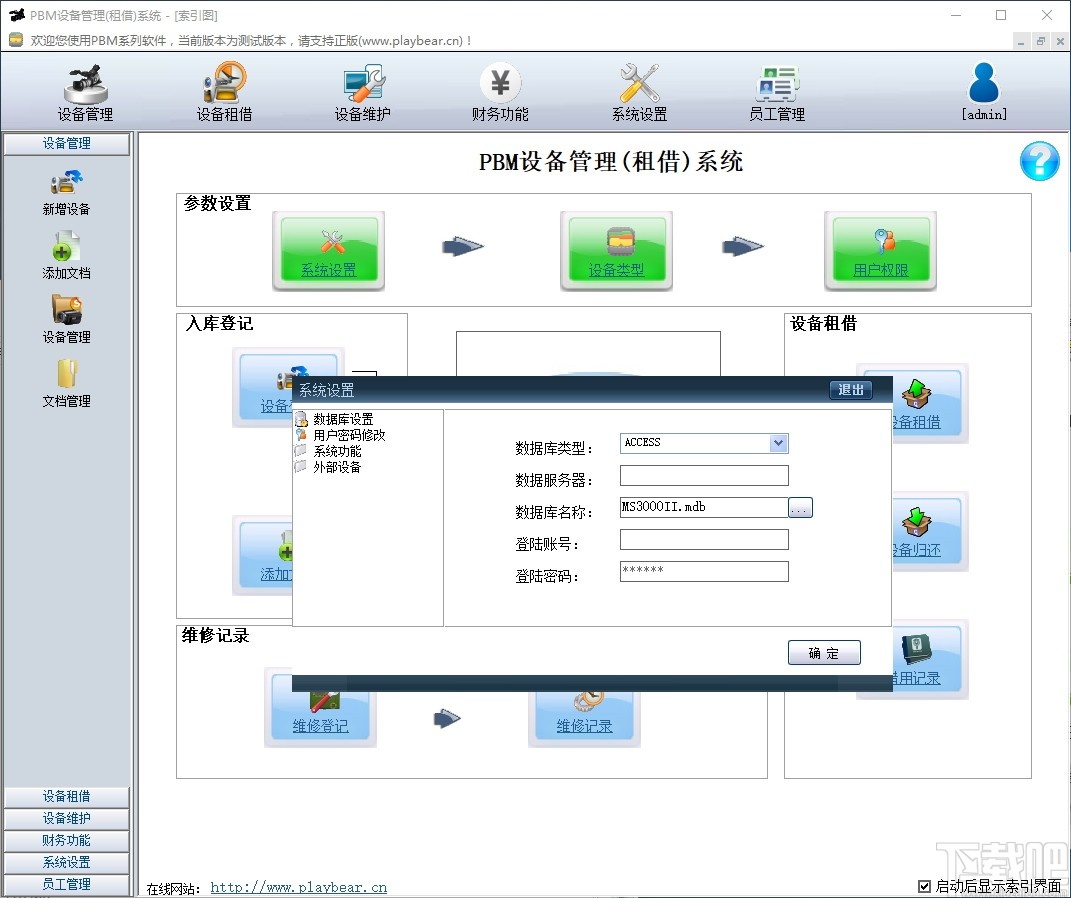Click 新增设备 in the left sidebar
The width and height of the screenshot is (1071, 898).
point(66,192)
